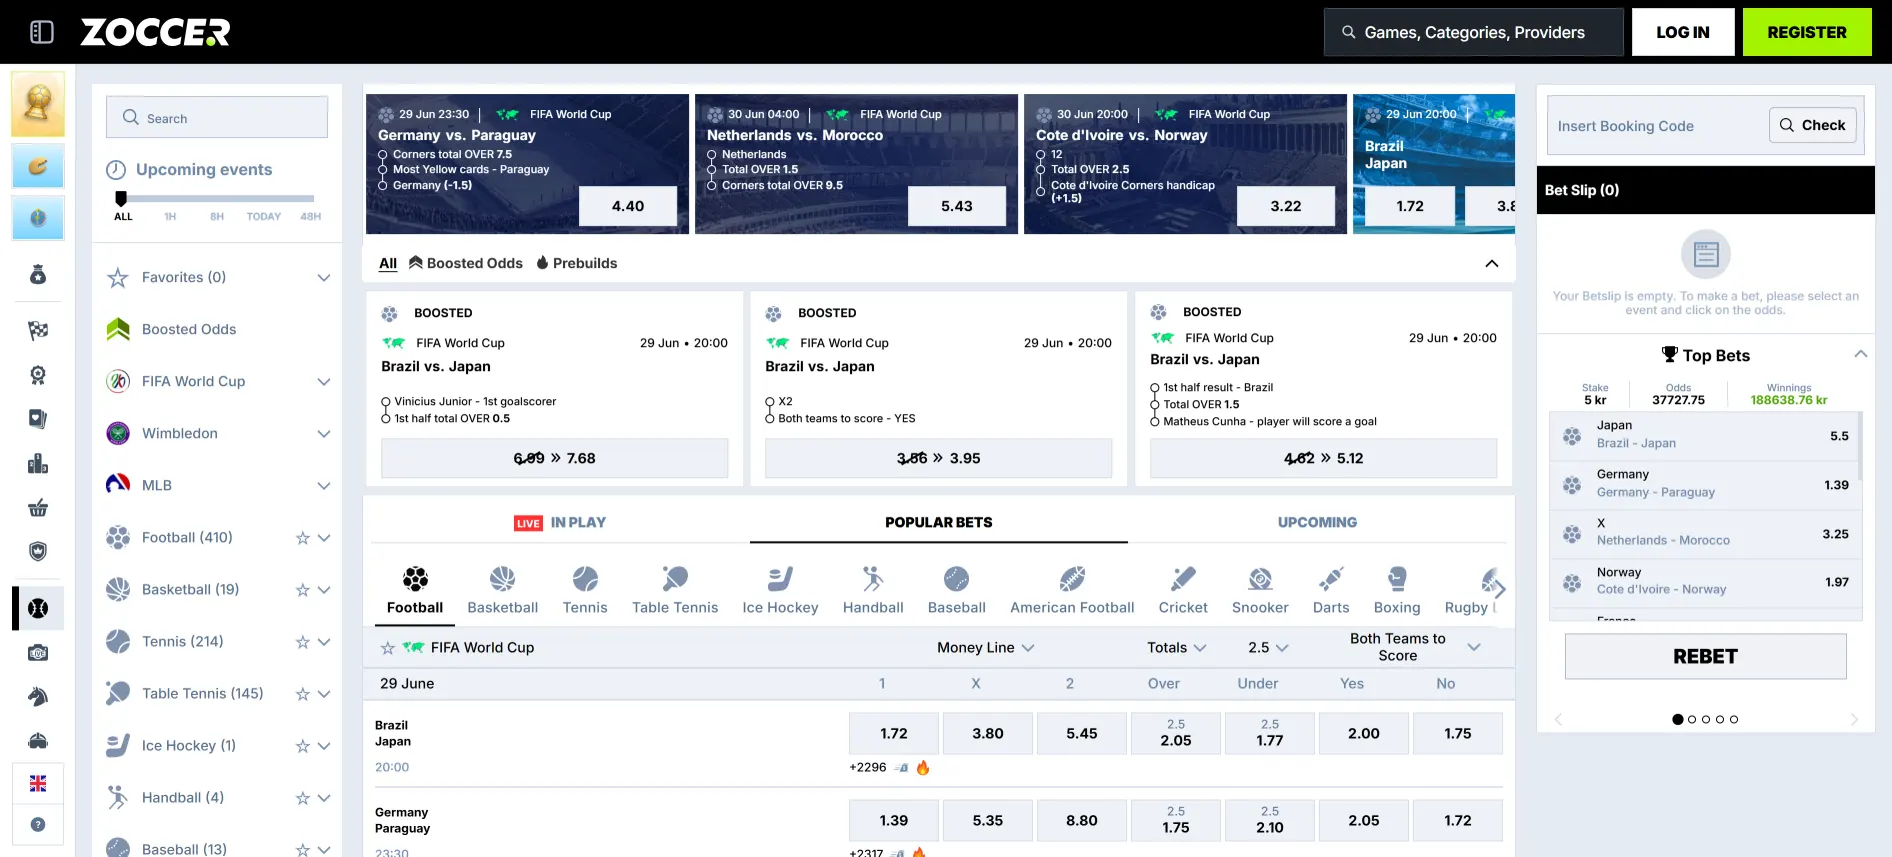Open the 2.5 line dropdown
Image resolution: width=1892 pixels, height=857 pixels.
(1268, 647)
